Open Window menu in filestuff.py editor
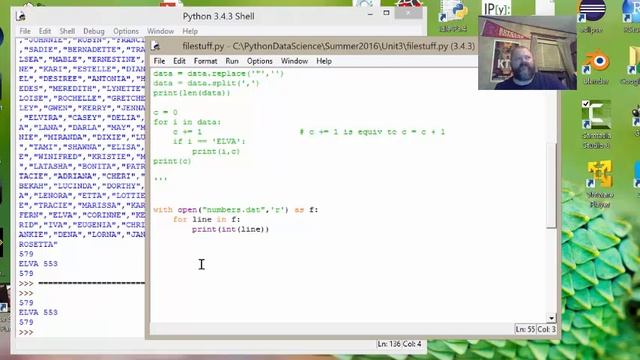Image resolution: width=640 pixels, height=360 pixels. click(x=294, y=61)
